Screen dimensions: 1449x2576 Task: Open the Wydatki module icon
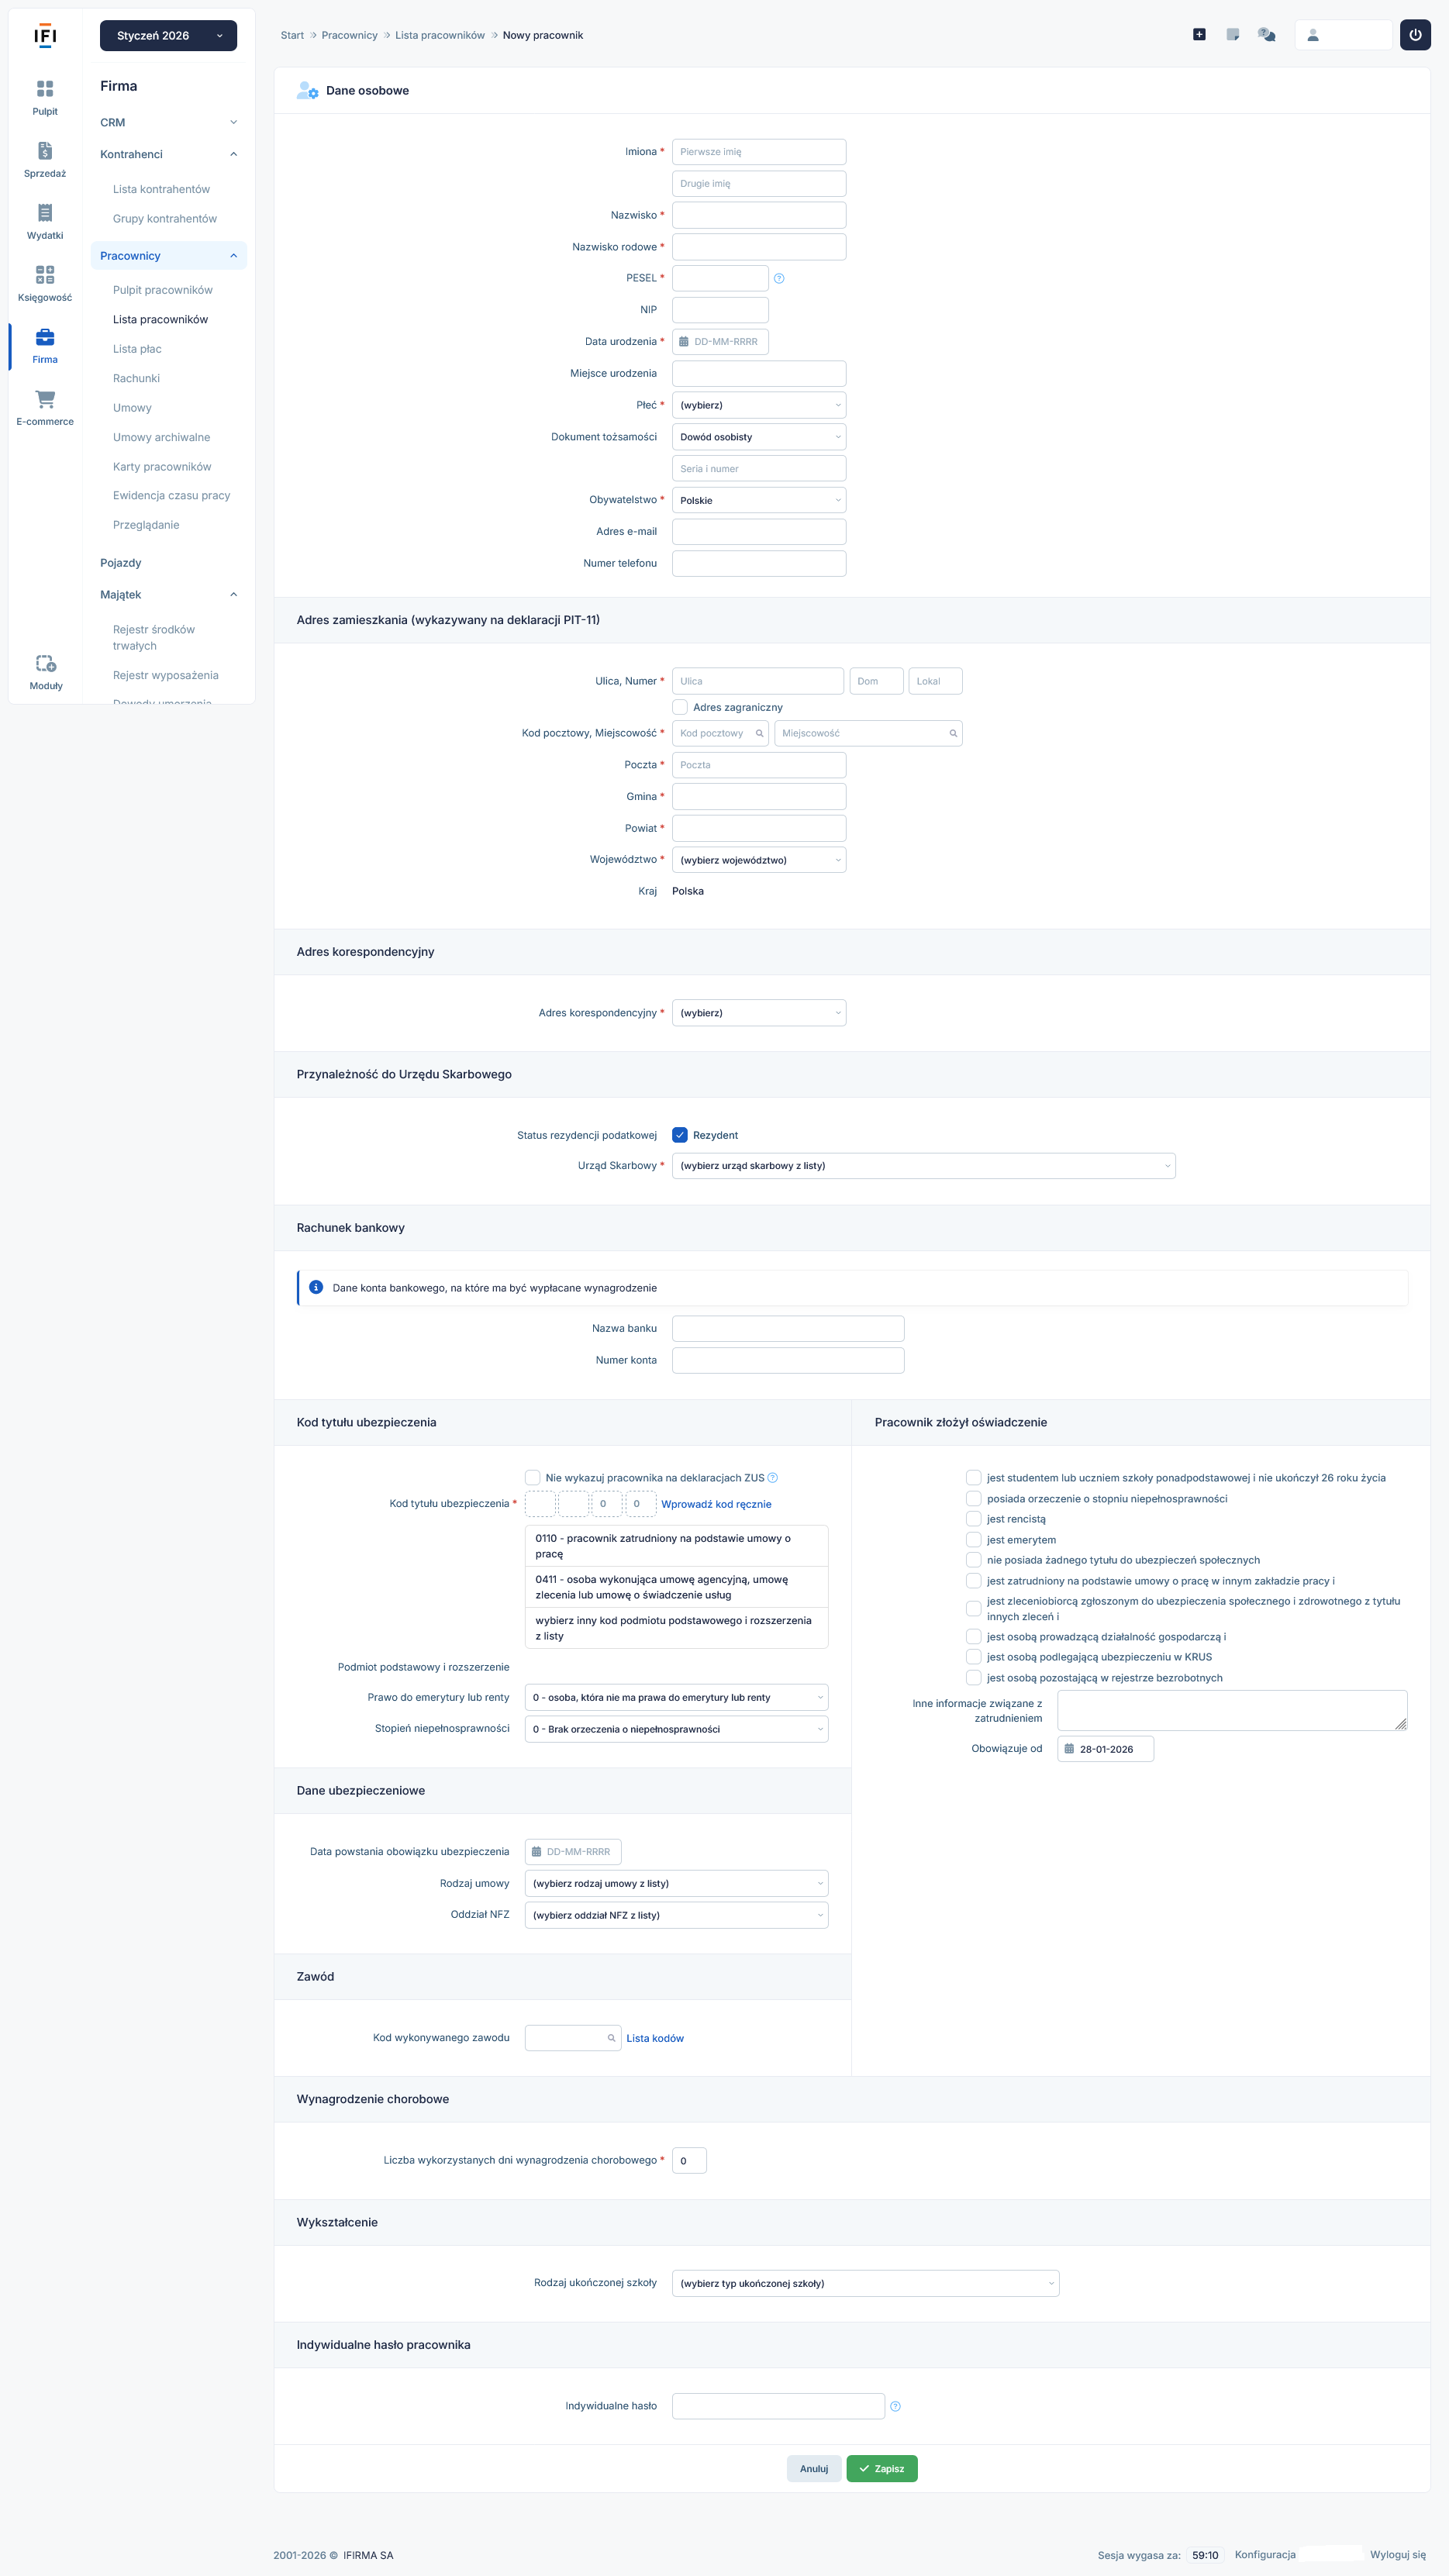click(x=45, y=213)
